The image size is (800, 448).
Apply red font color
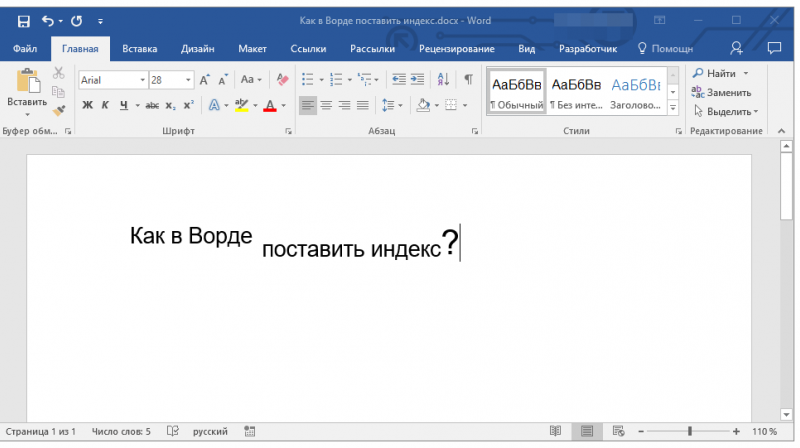click(270, 105)
